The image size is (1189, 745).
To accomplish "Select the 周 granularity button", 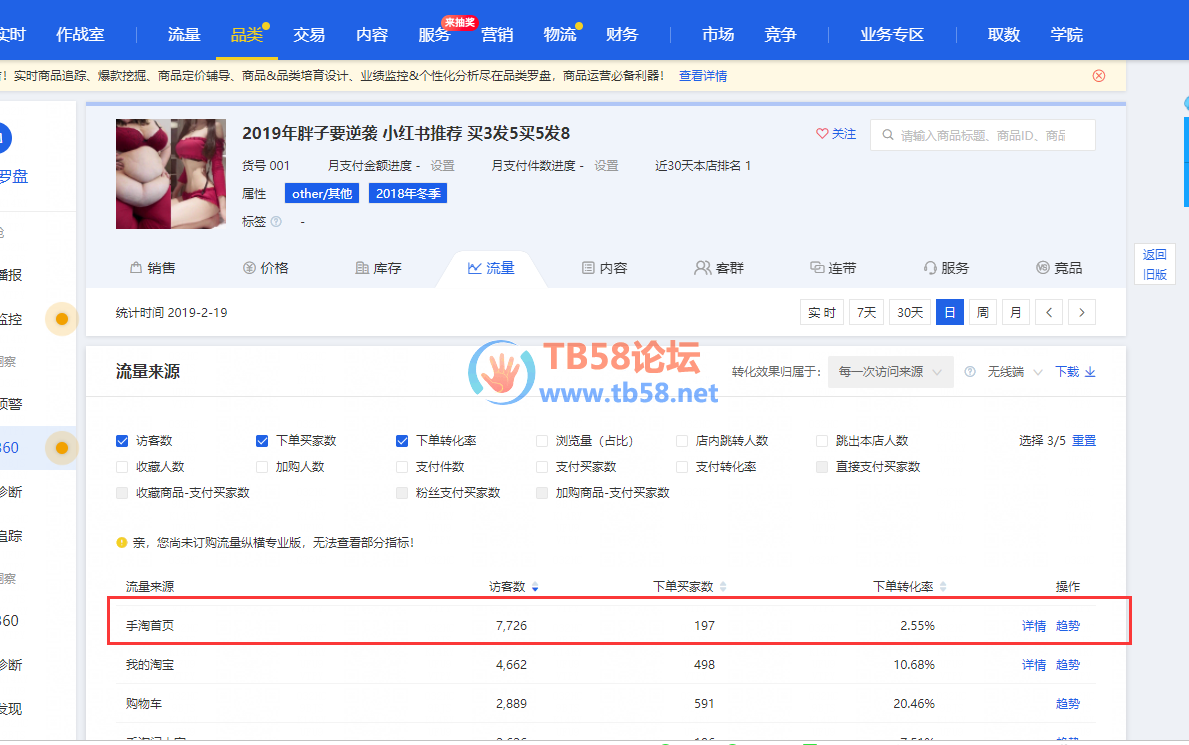I will pyautogui.click(x=983, y=313).
